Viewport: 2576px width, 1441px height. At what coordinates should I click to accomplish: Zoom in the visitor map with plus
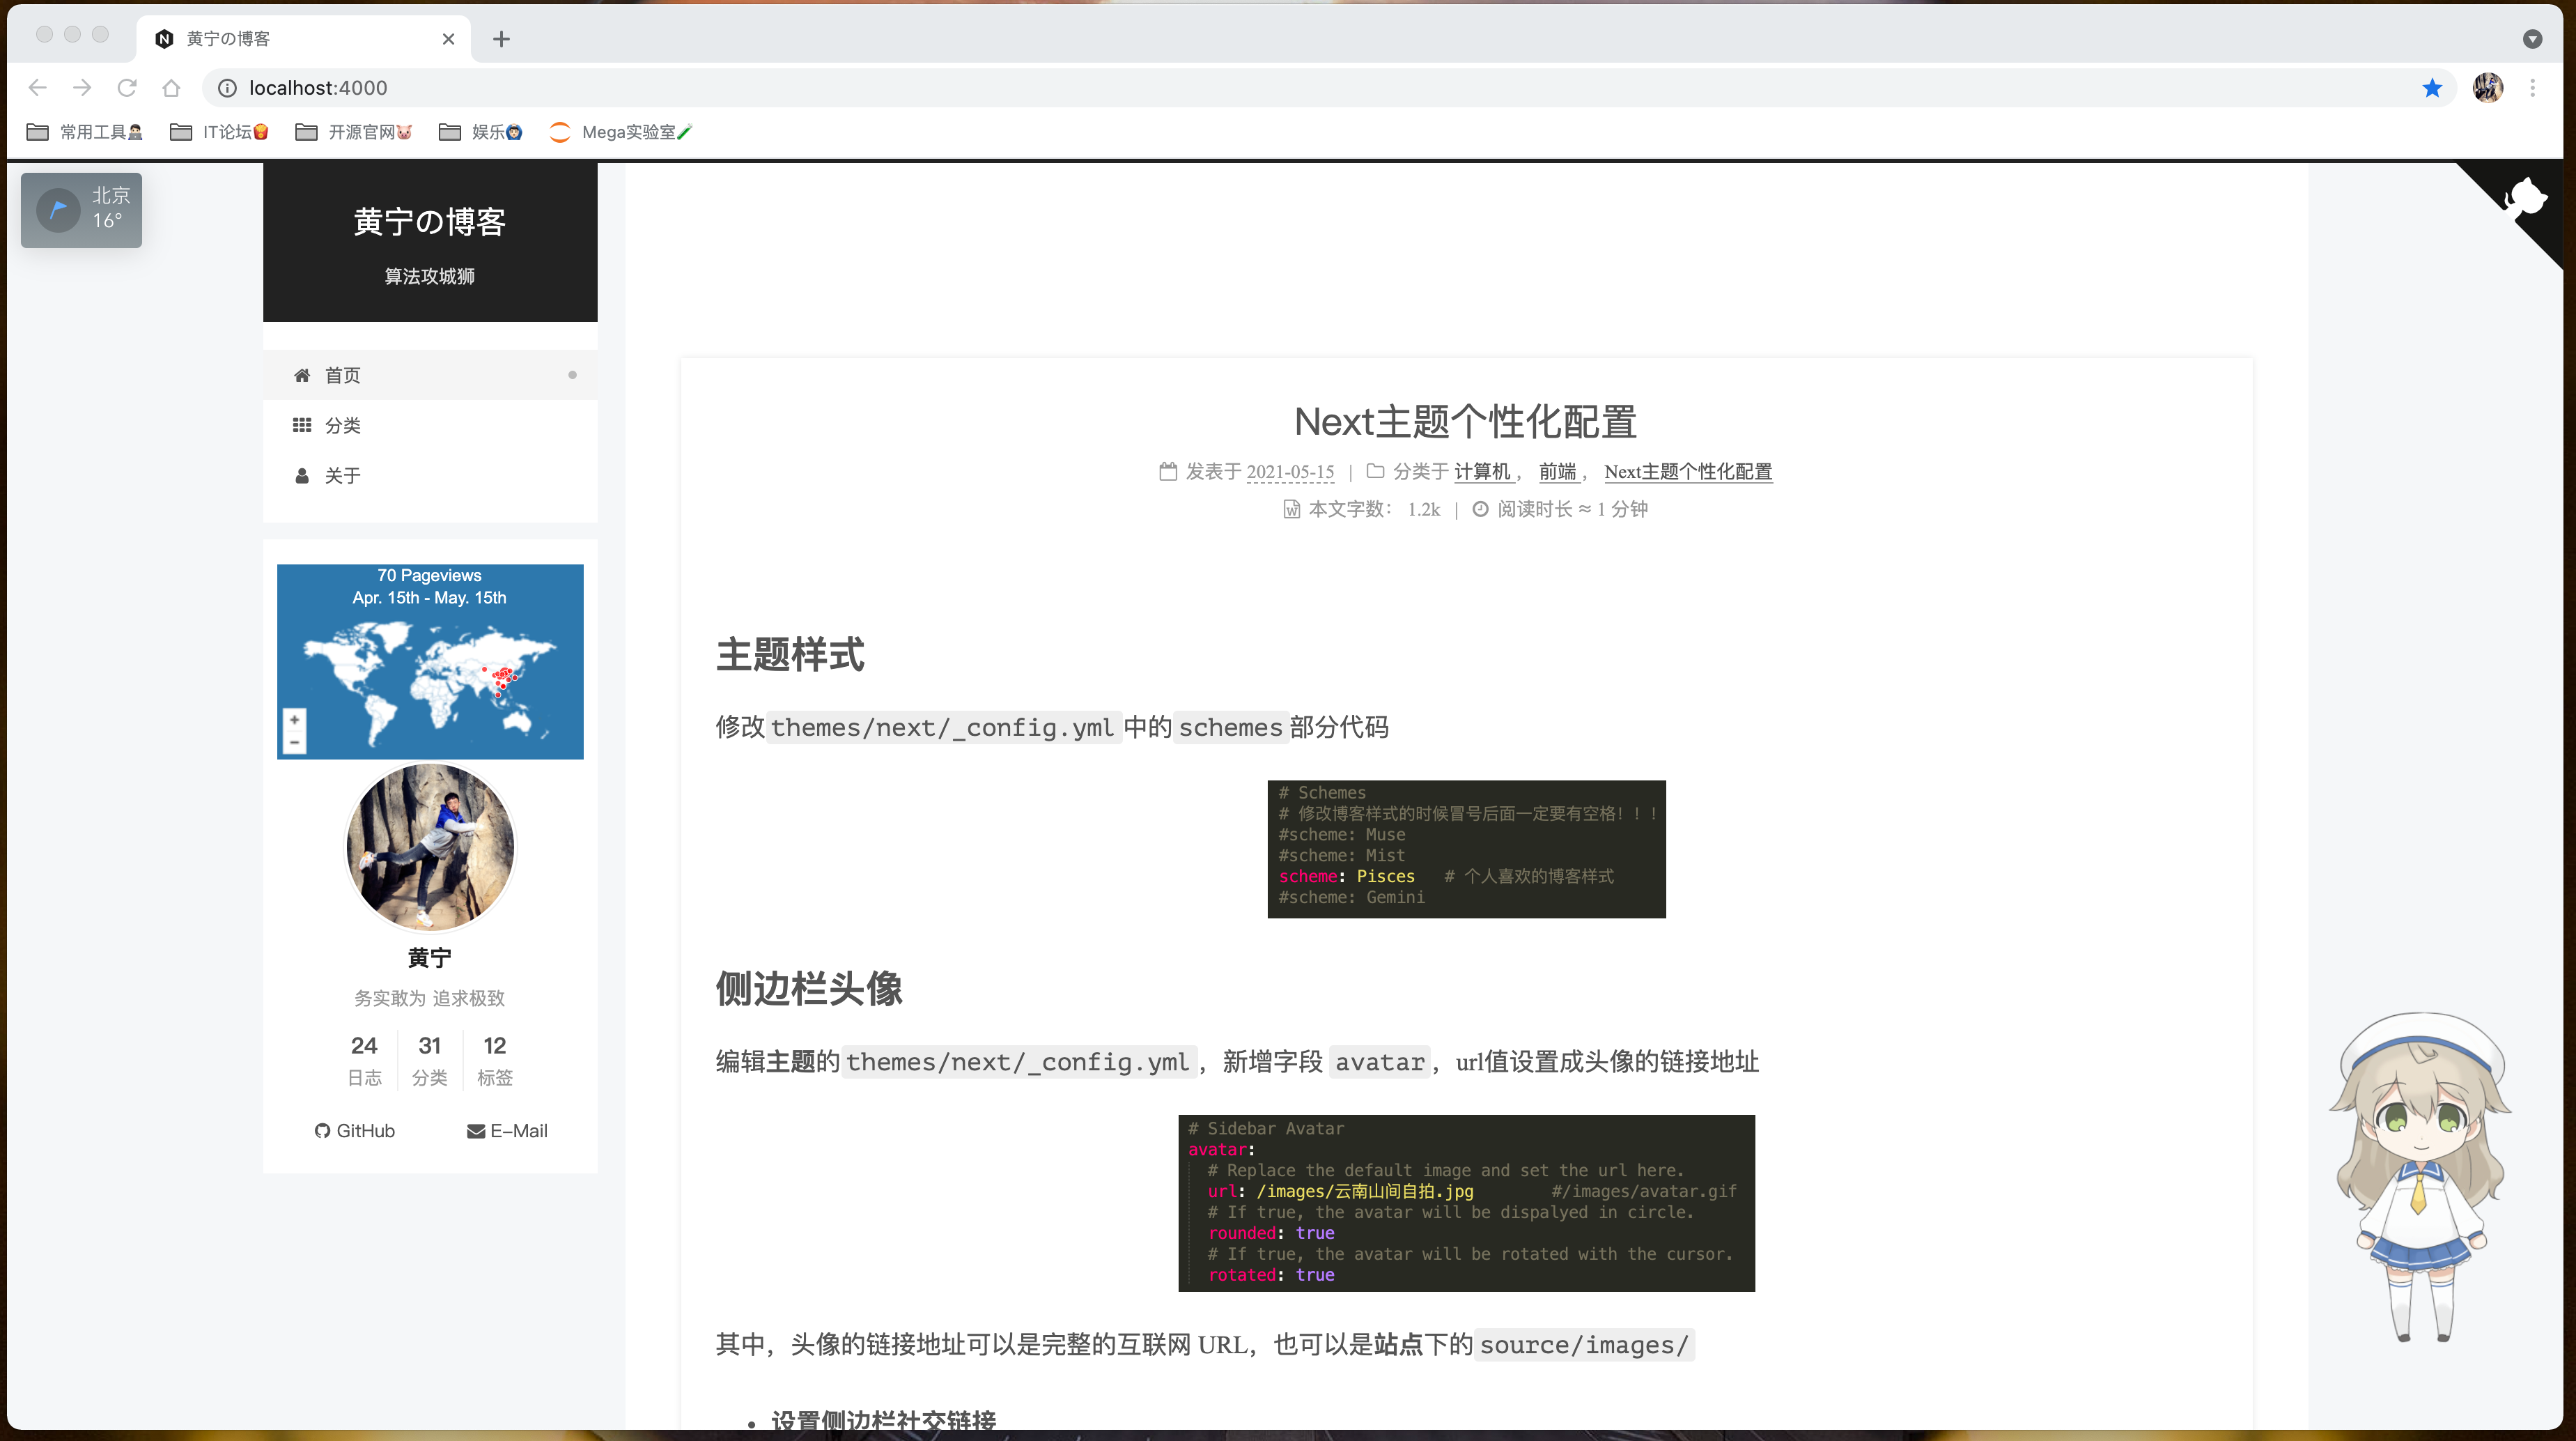point(294,719)
